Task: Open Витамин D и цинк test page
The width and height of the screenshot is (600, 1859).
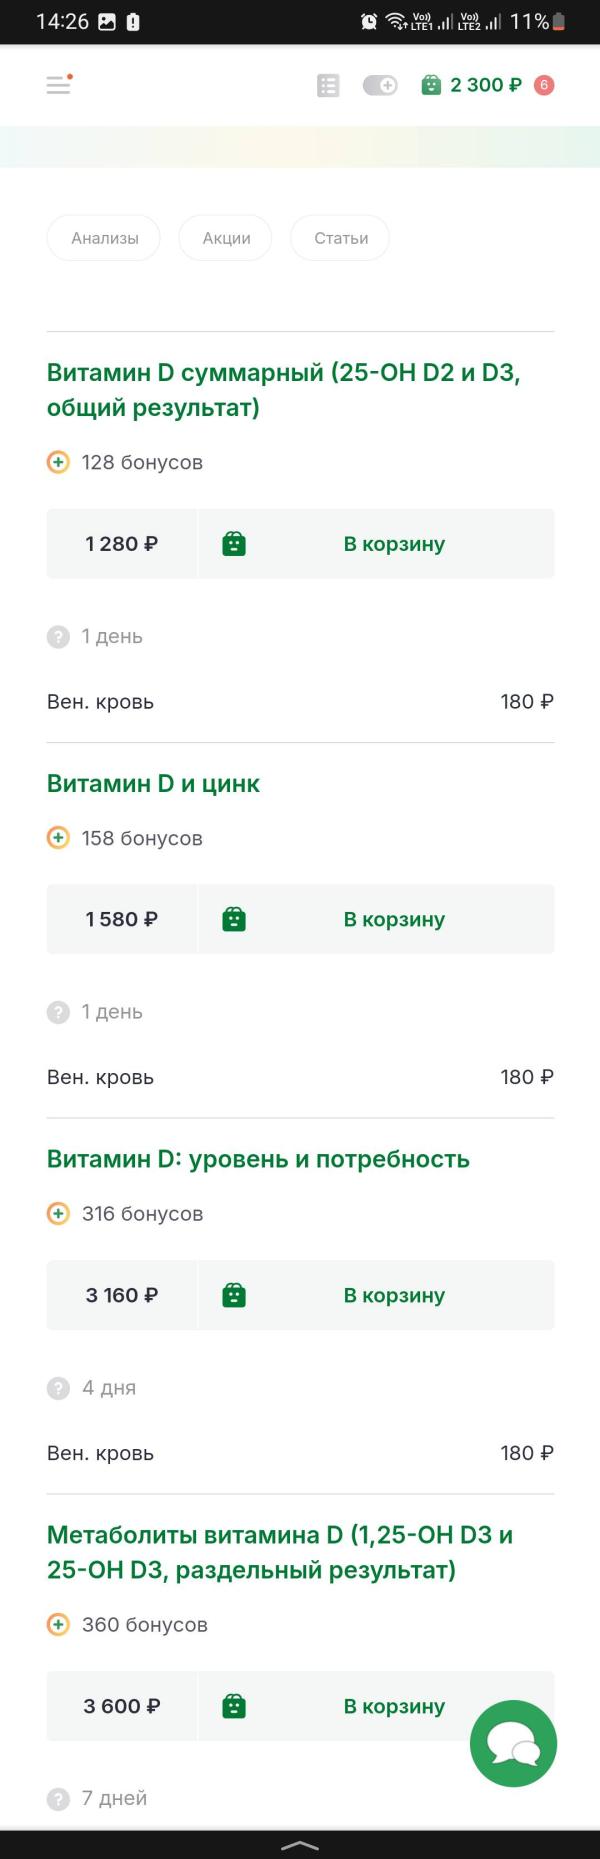Action: 153,783
